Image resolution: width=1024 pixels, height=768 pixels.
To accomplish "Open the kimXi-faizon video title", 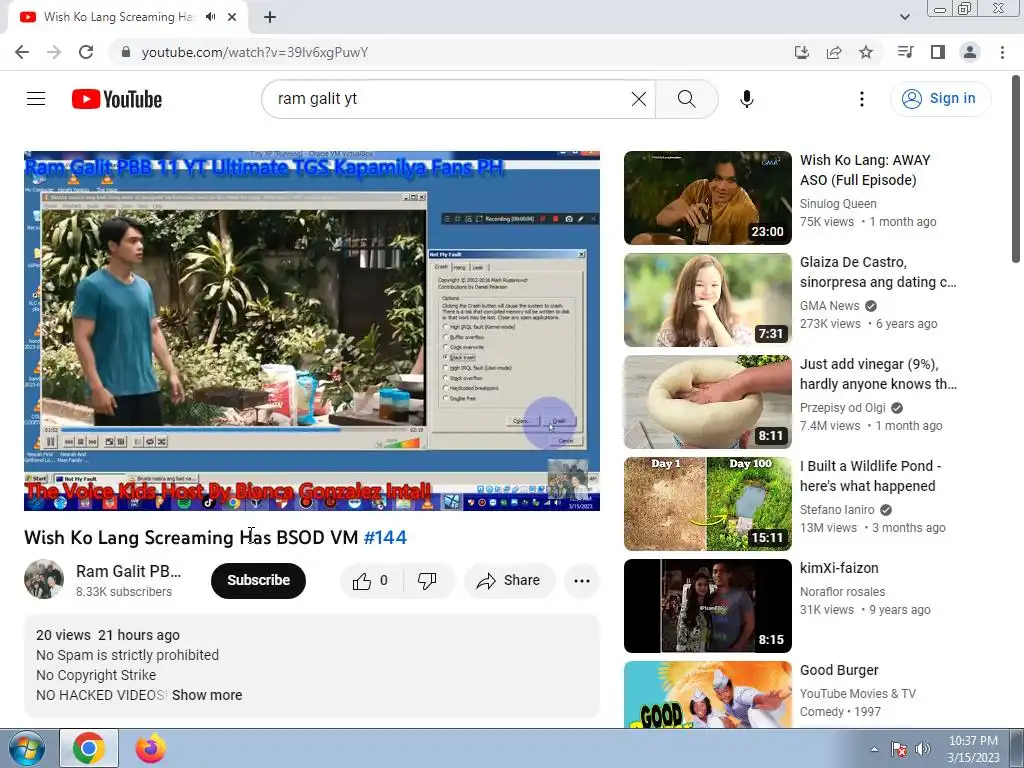I will pyautogui.click(x=839, y=568).
